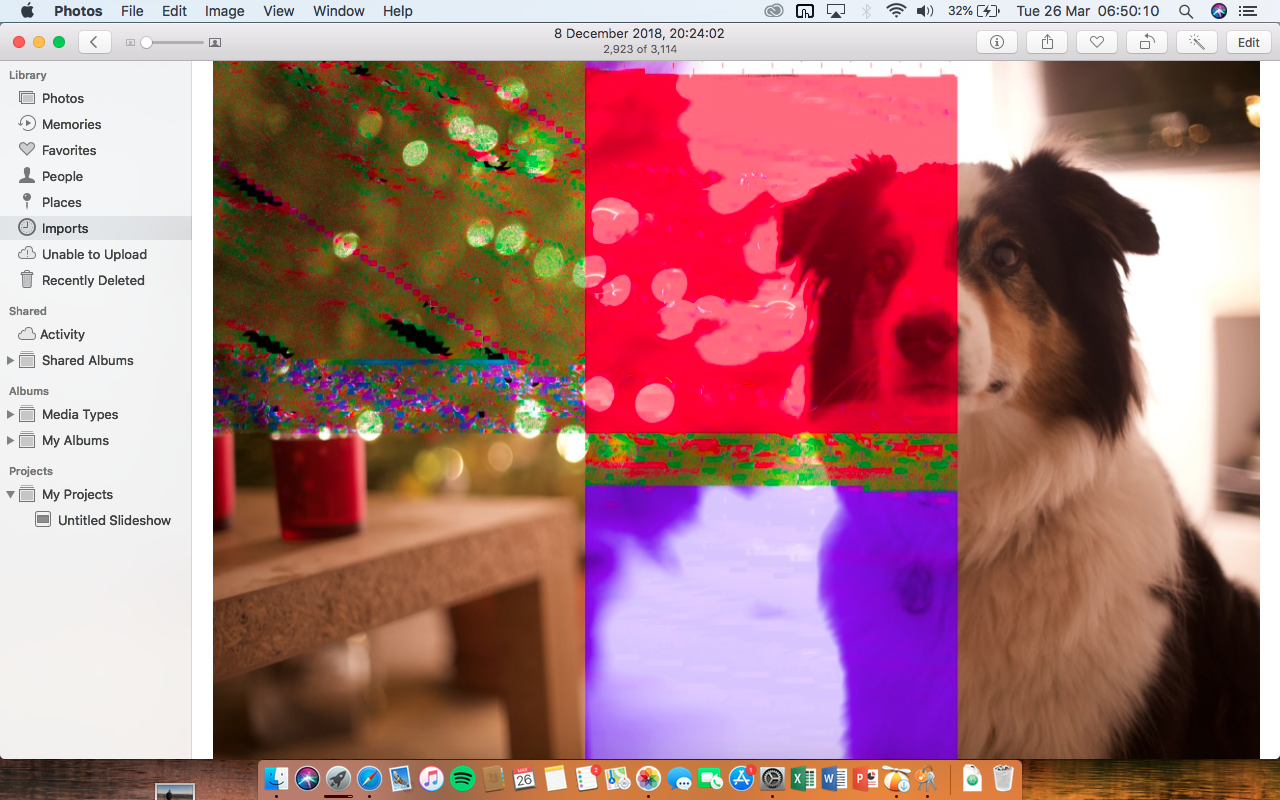Open the Apple menu
This screenshot has width=1280, height=800.
click(x=27, y=11)
